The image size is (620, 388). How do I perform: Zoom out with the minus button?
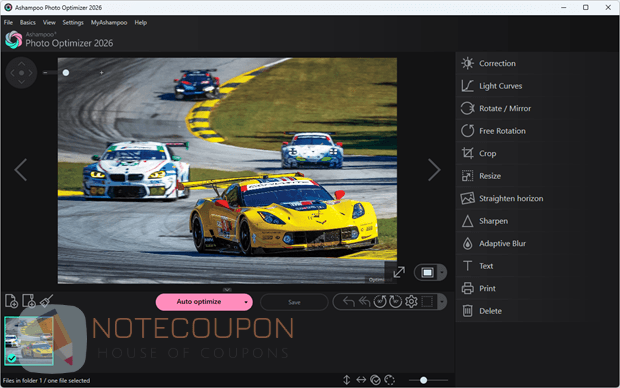[x=45, y=73]
